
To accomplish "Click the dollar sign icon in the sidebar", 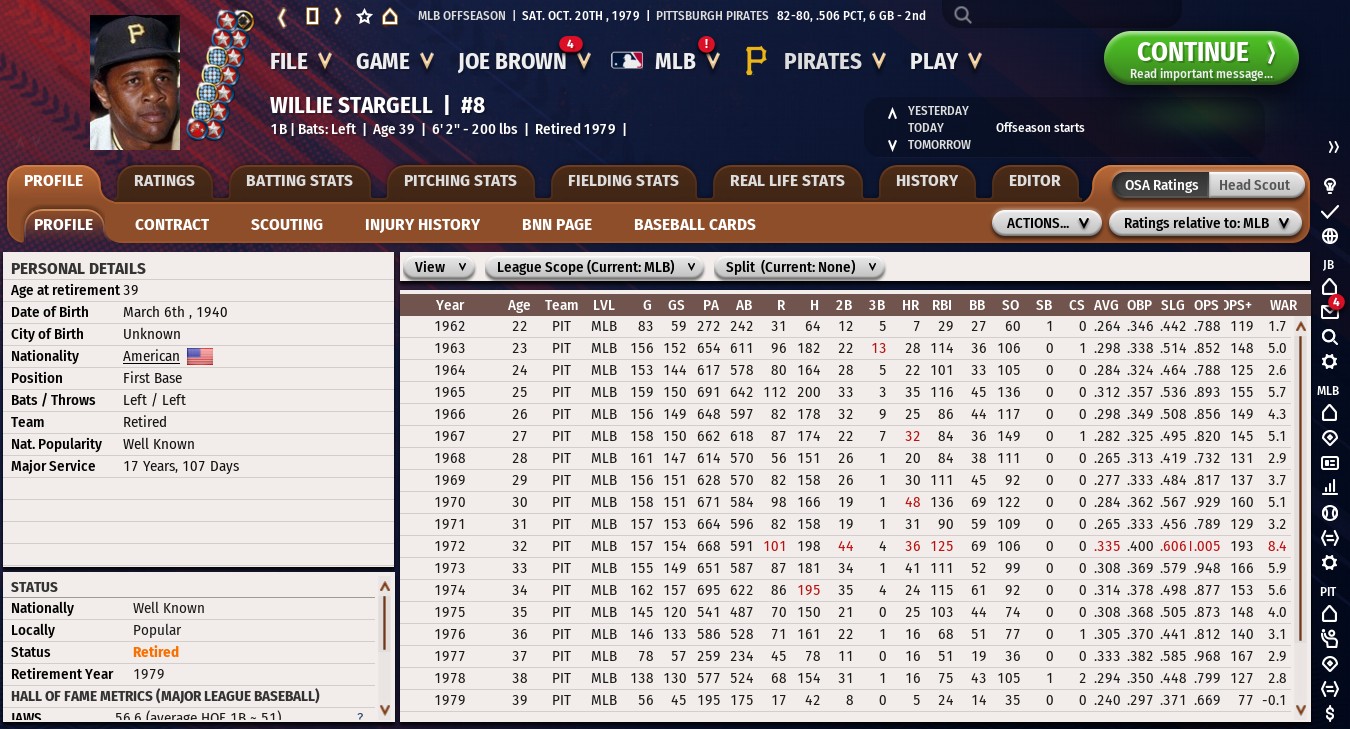I will coord(1330,713).
